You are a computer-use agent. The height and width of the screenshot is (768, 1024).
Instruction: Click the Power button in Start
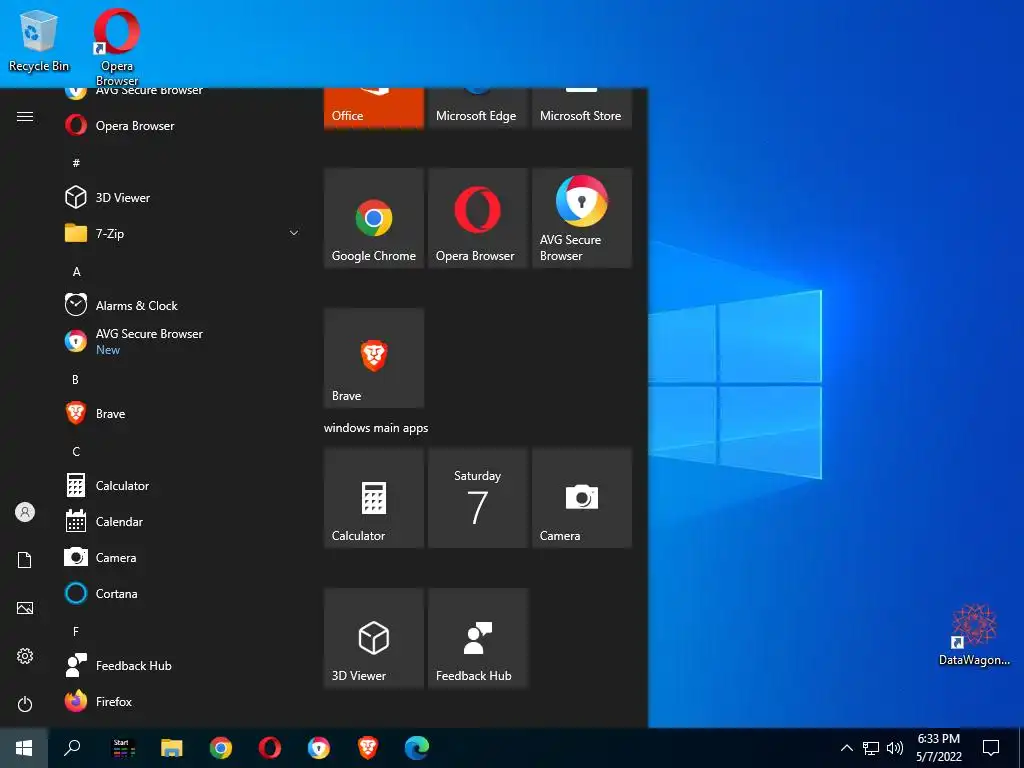25,704
